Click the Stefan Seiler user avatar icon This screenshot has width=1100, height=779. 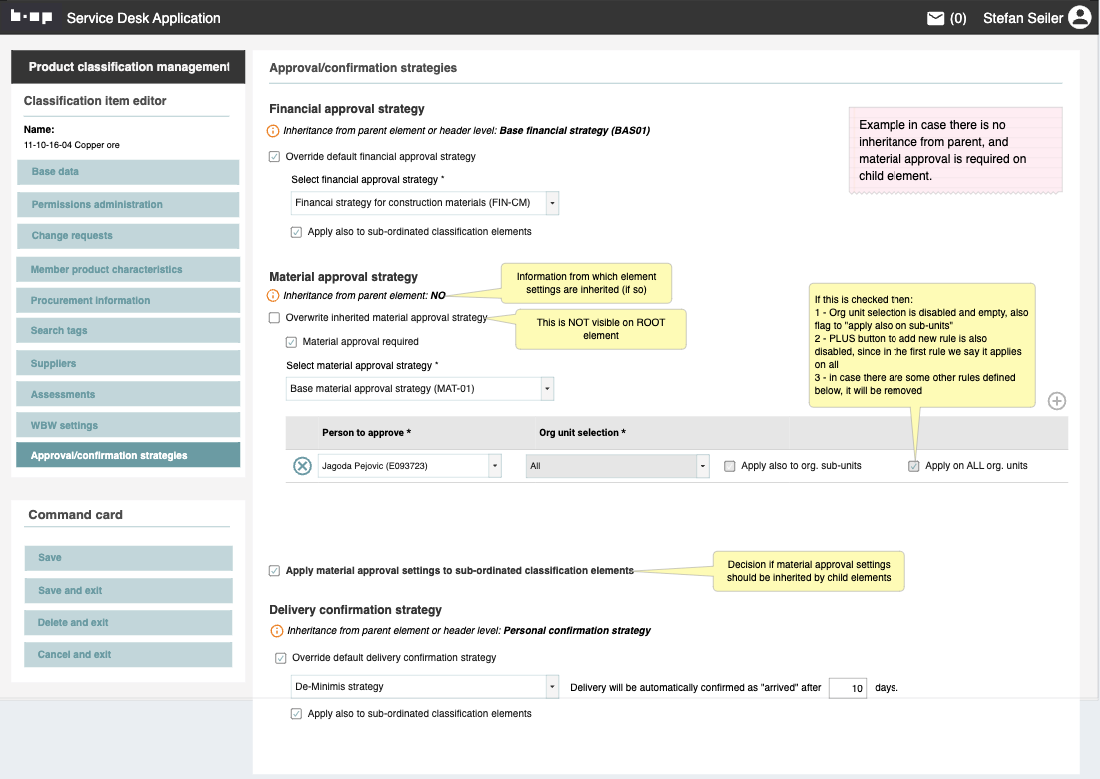click(x=1079, y=18)
